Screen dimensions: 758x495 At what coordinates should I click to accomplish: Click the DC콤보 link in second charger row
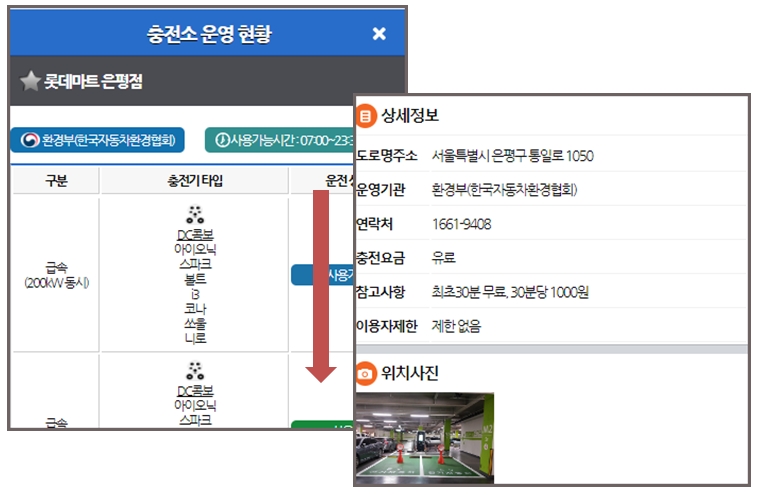[x=195, y=391]
